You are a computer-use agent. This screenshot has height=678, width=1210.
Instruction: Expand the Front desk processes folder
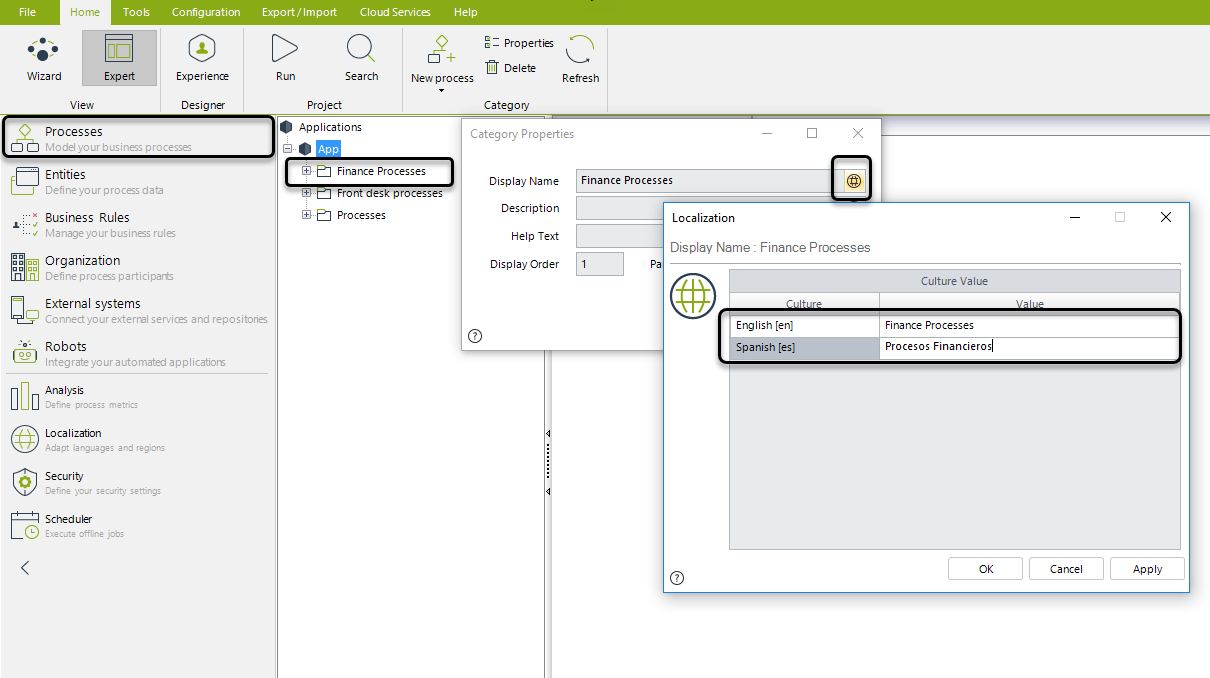pyautogui.click(x=307, y=193)
